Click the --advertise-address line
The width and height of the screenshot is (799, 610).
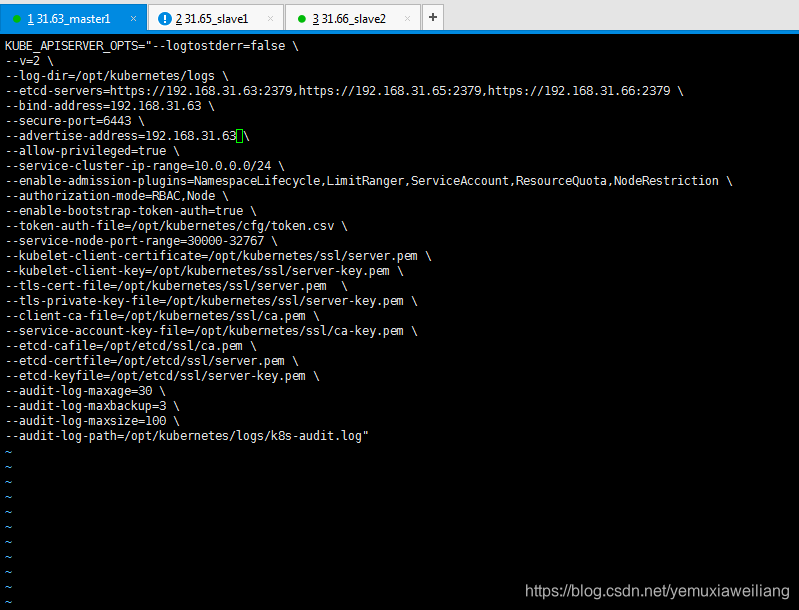tap(127, 136)
